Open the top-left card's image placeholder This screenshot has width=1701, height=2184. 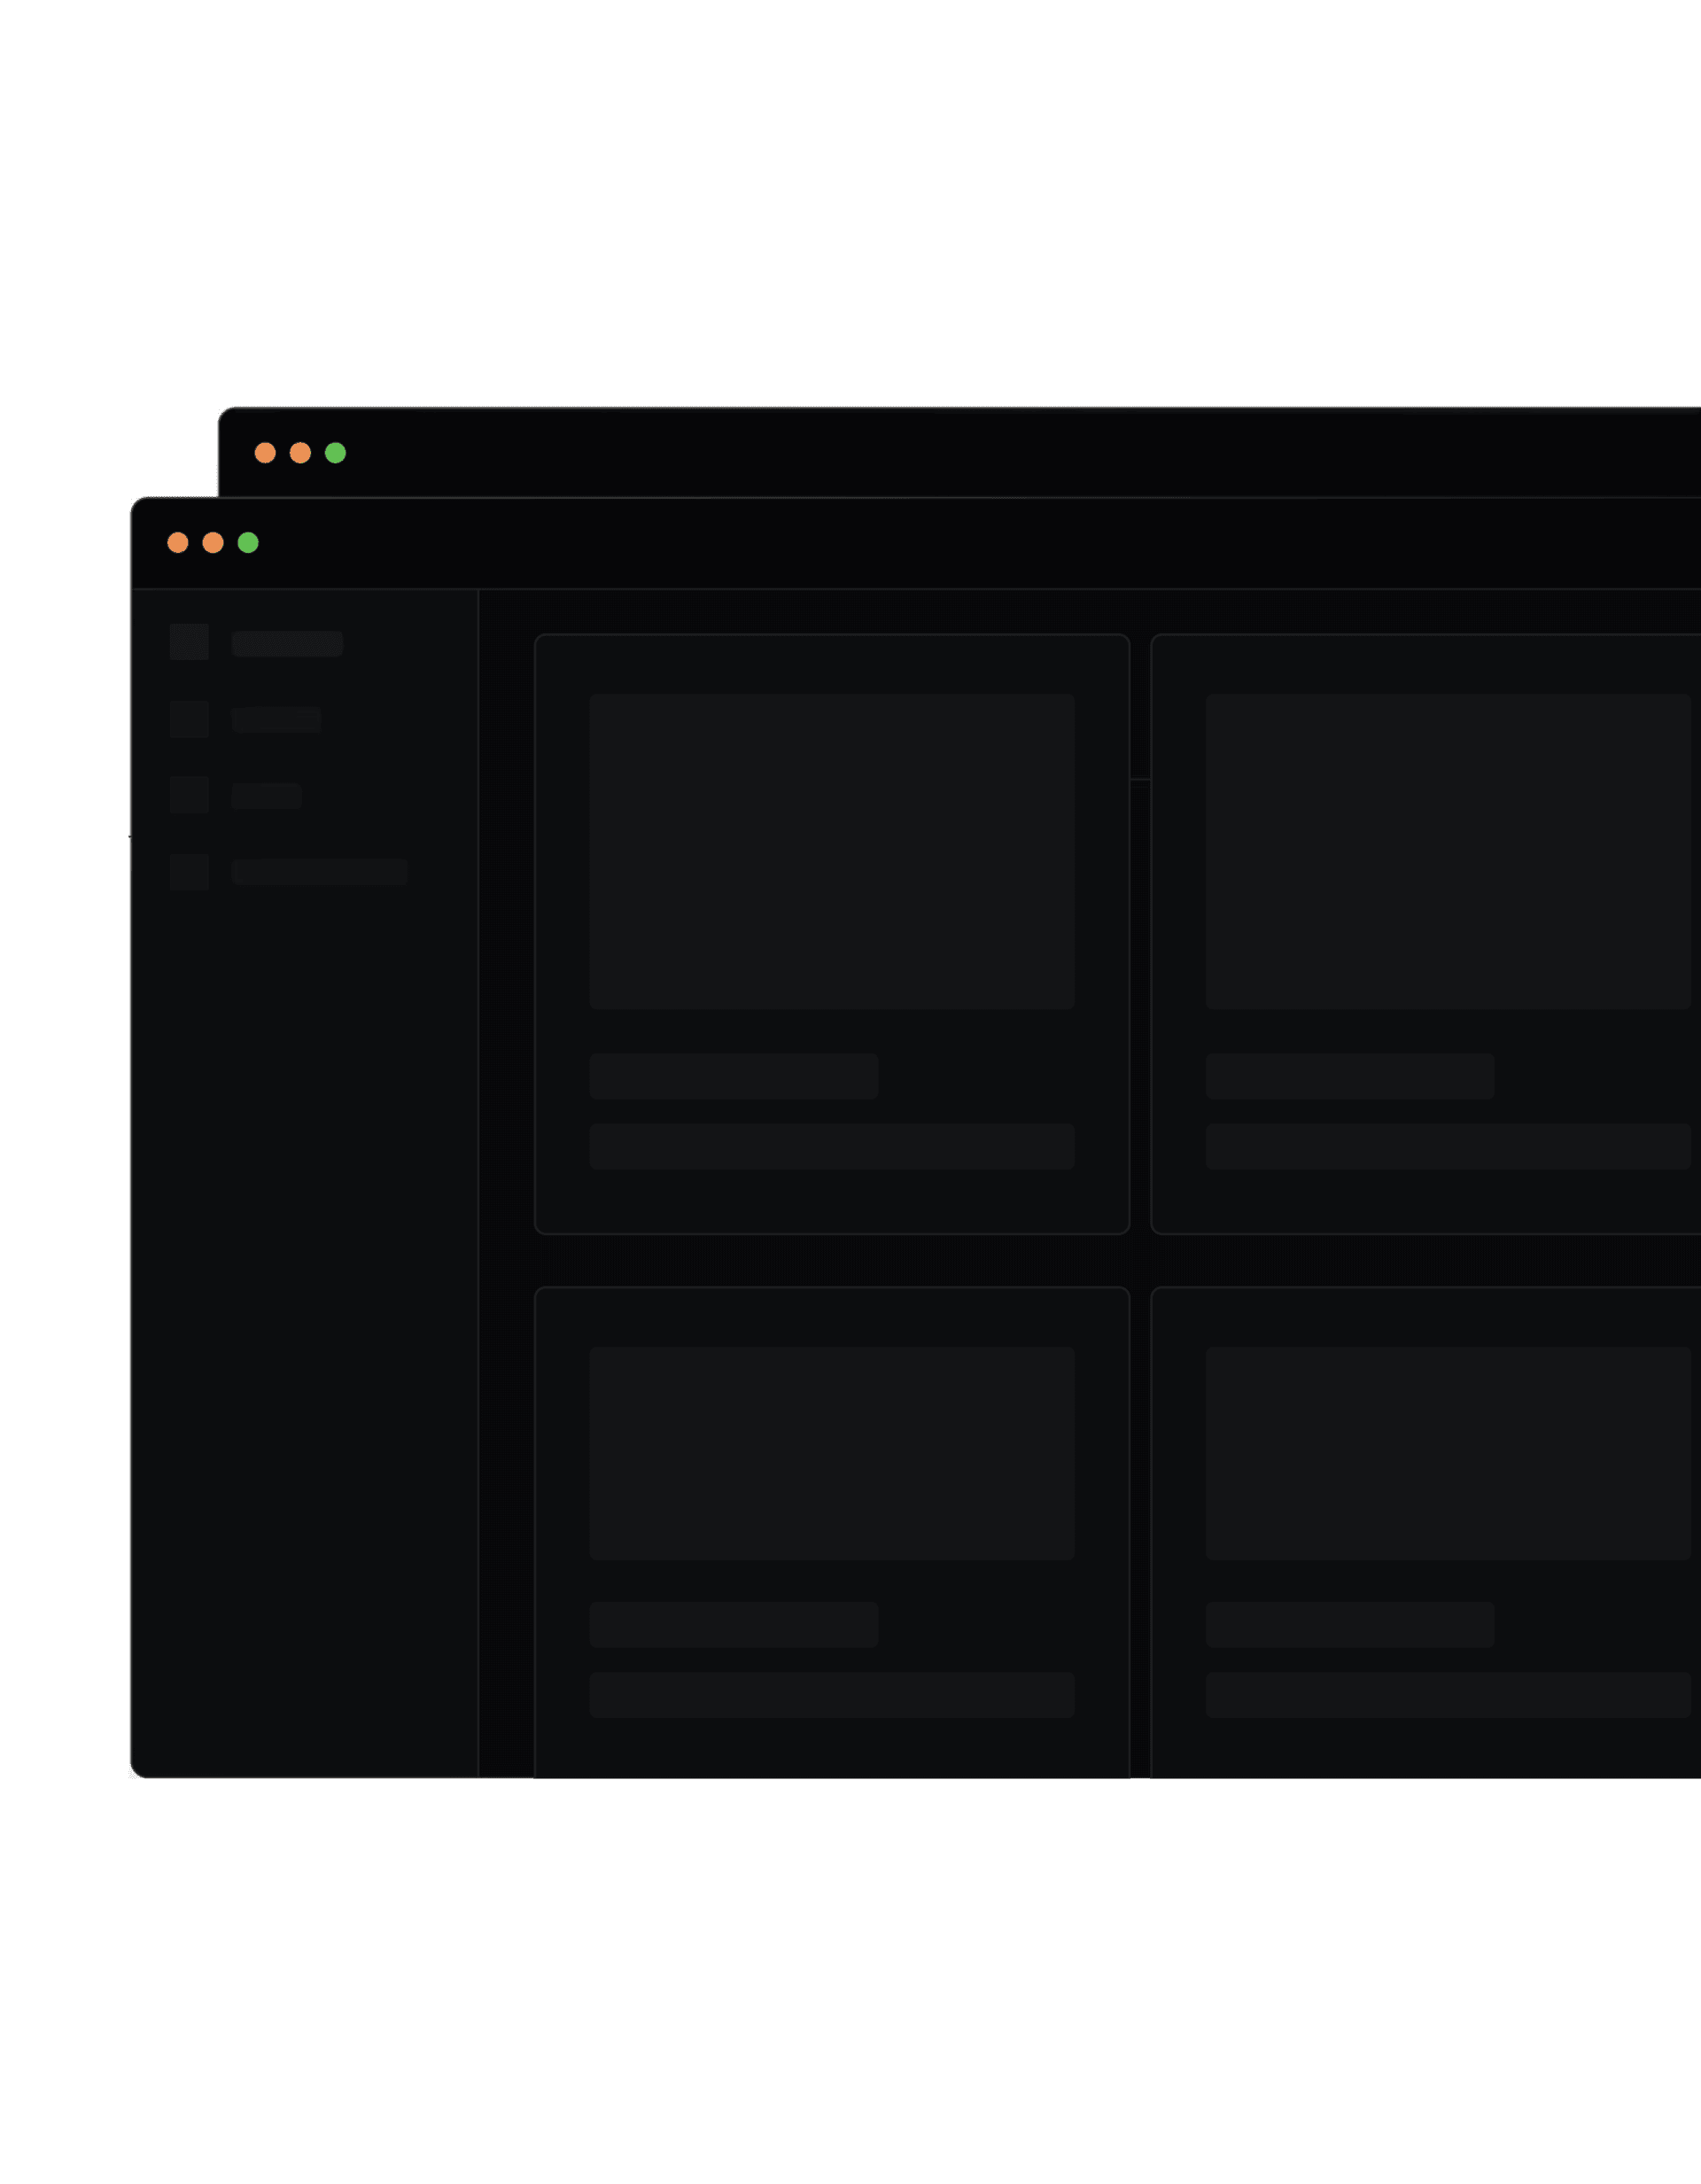pos(831,852)
